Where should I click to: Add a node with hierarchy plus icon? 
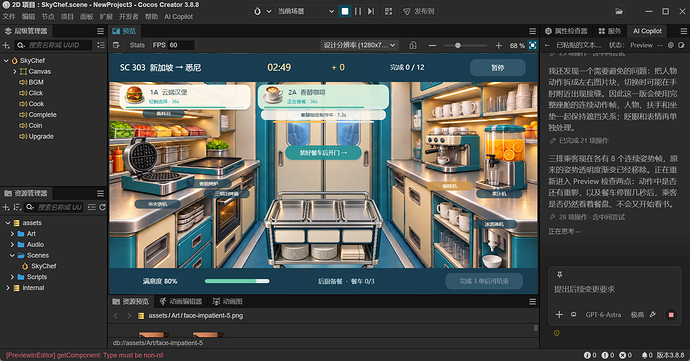pos(6,45)
